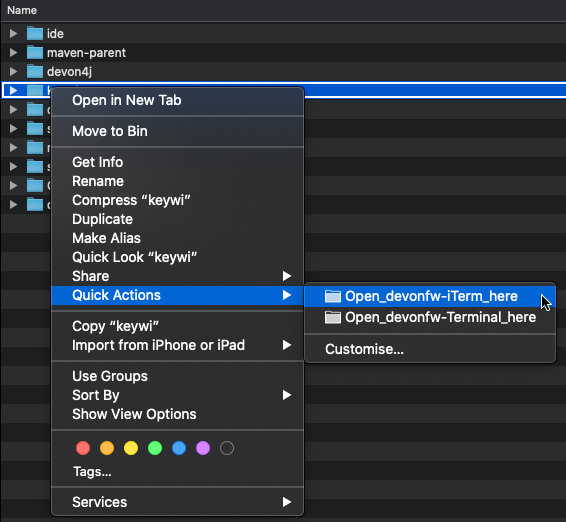Open the Tags... dialog
The width and height of the screenshot is (566, 522).
point(92,471)
